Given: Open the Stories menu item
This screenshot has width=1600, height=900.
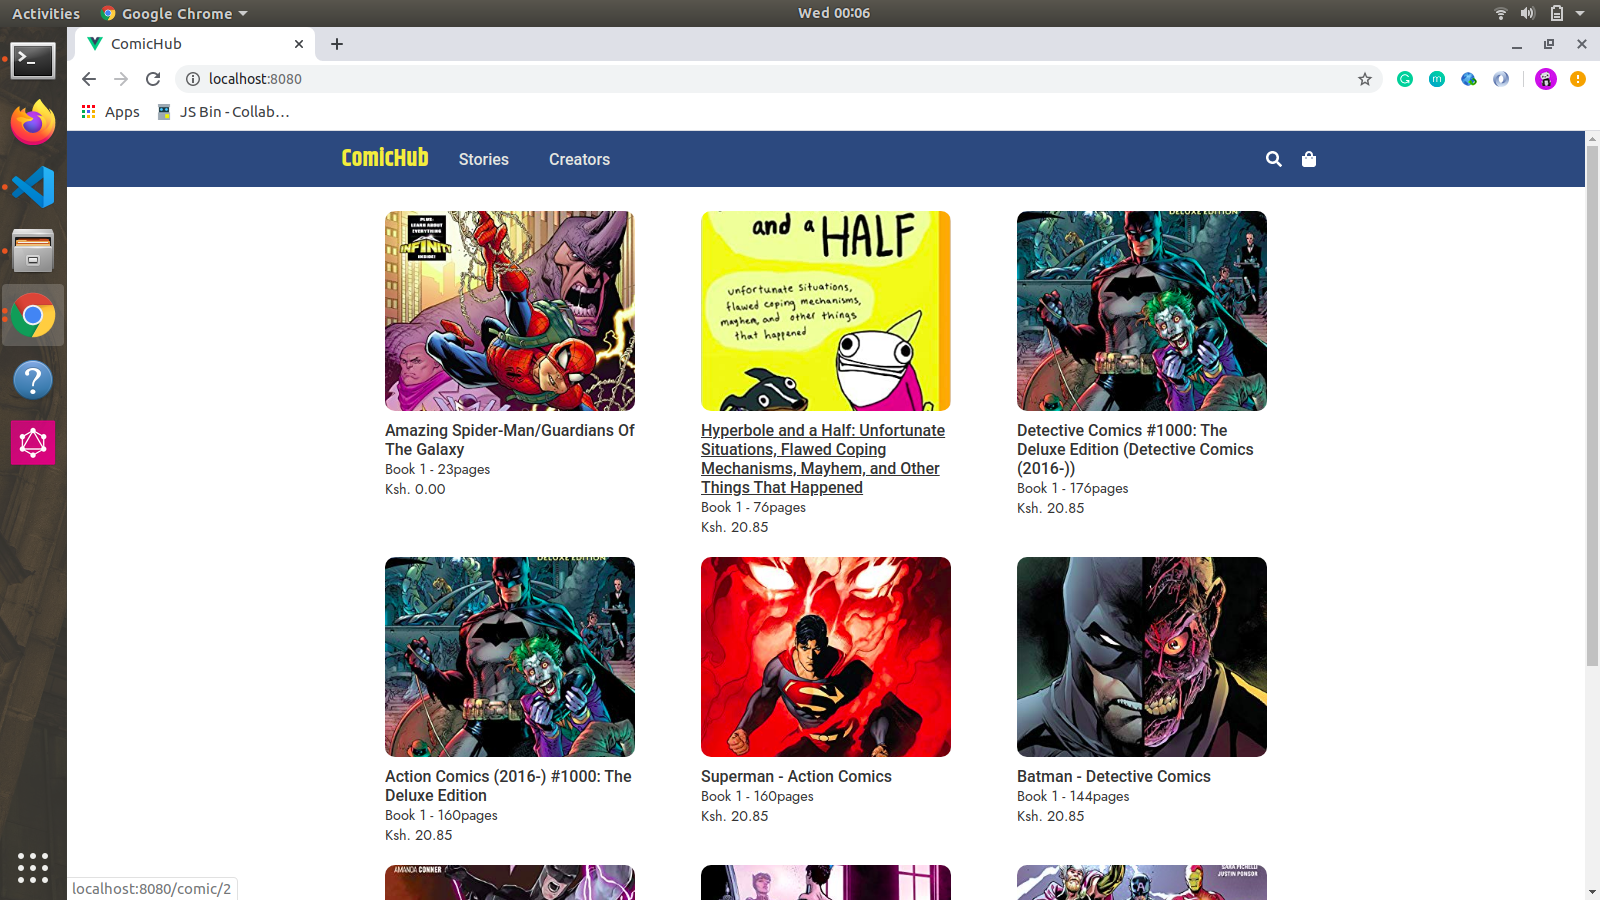Looking at the screenshot, I should (484, 159).
